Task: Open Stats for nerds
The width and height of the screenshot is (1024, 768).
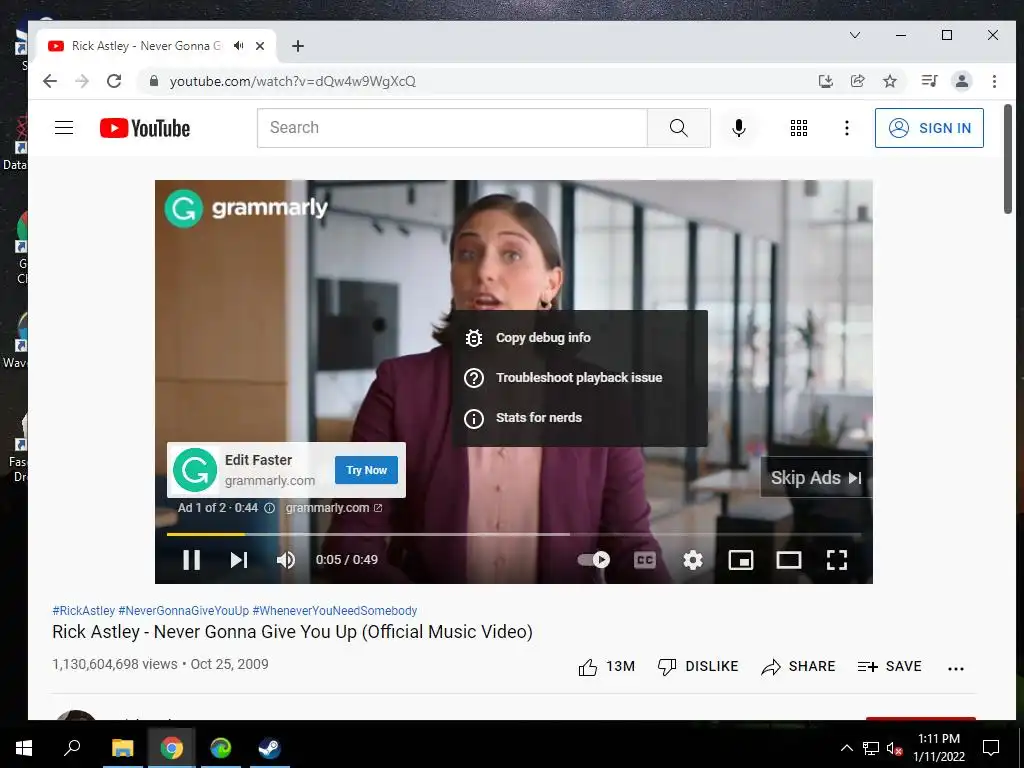Action: [580, 418]
